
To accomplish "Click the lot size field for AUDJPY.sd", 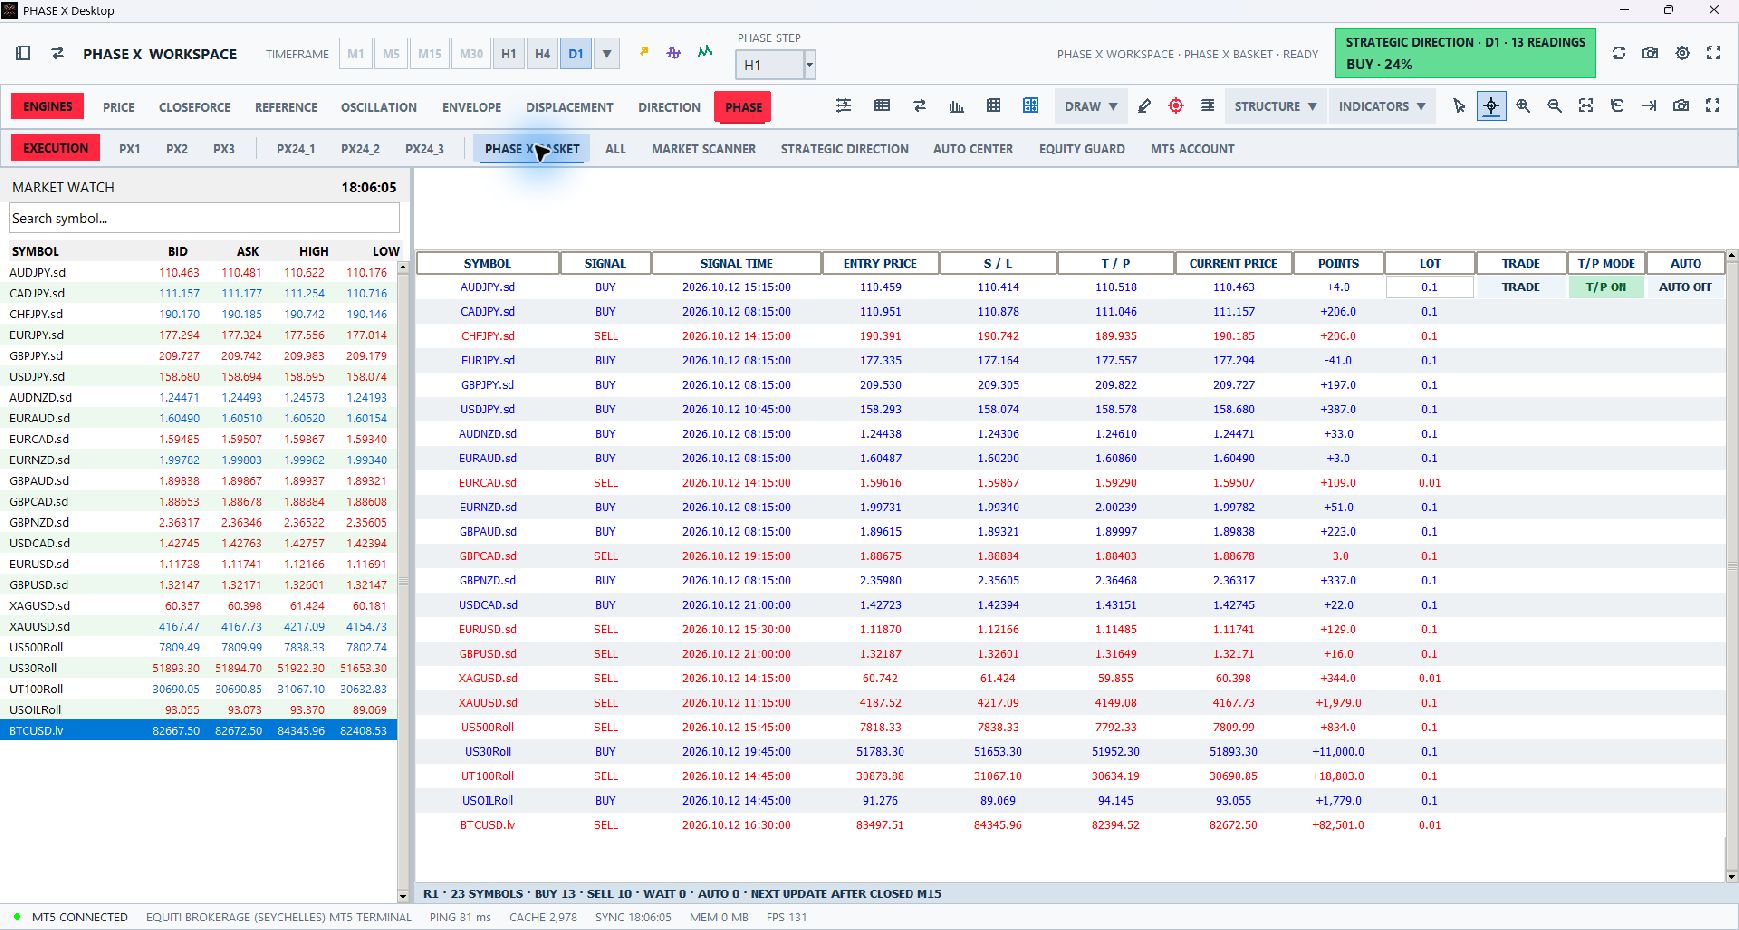I will 1430,287.
